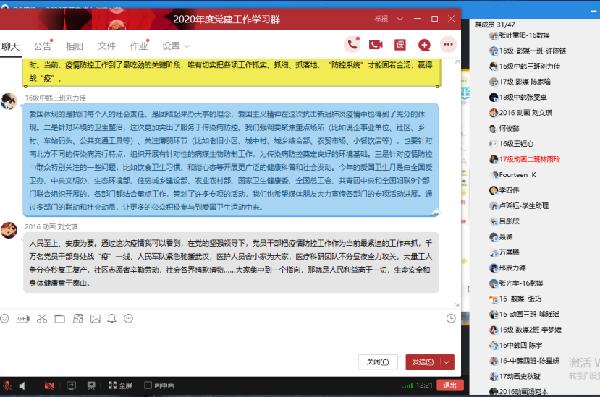Switch to the 公告 tab

click(x=42, y=46)
